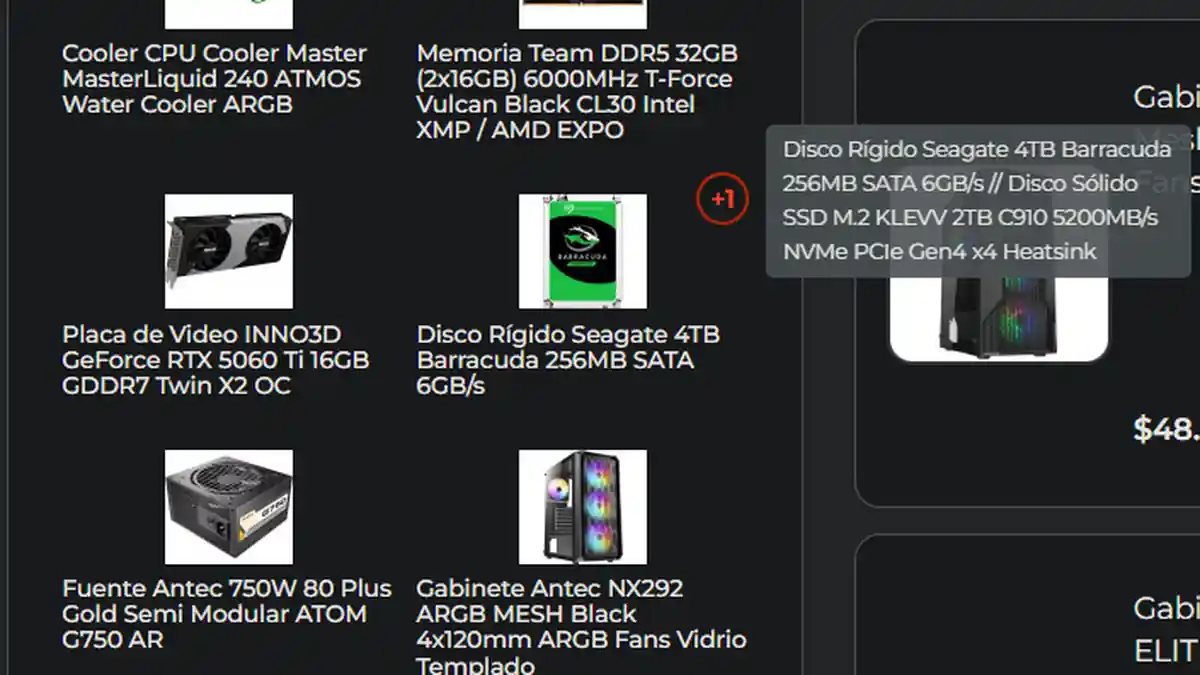Open Memoria Team DDR5 32GB product title
1200x675 pixels.
[x=577, y=91]
